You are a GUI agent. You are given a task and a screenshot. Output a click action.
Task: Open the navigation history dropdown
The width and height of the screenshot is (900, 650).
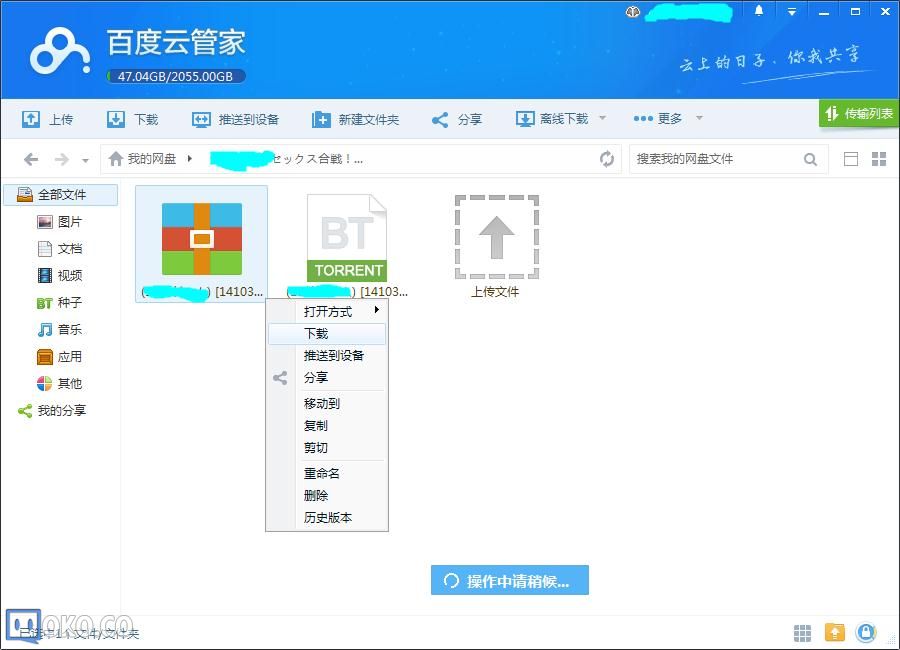85,160
